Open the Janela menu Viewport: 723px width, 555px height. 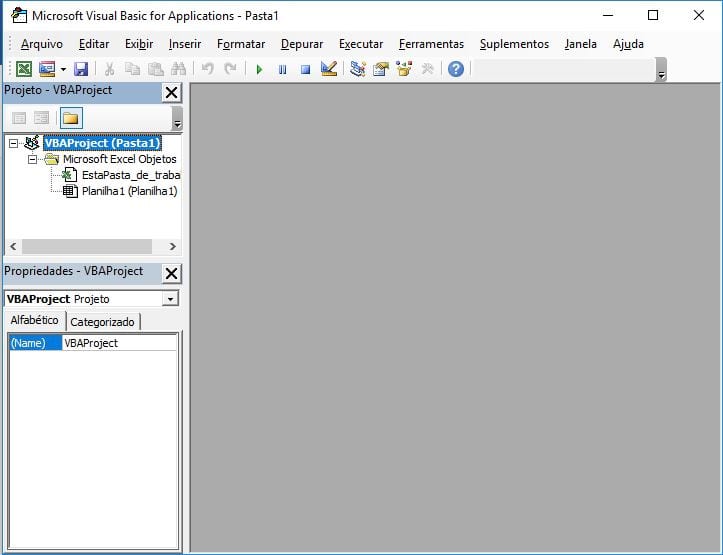pyautogui.click(x=581, y=44)
